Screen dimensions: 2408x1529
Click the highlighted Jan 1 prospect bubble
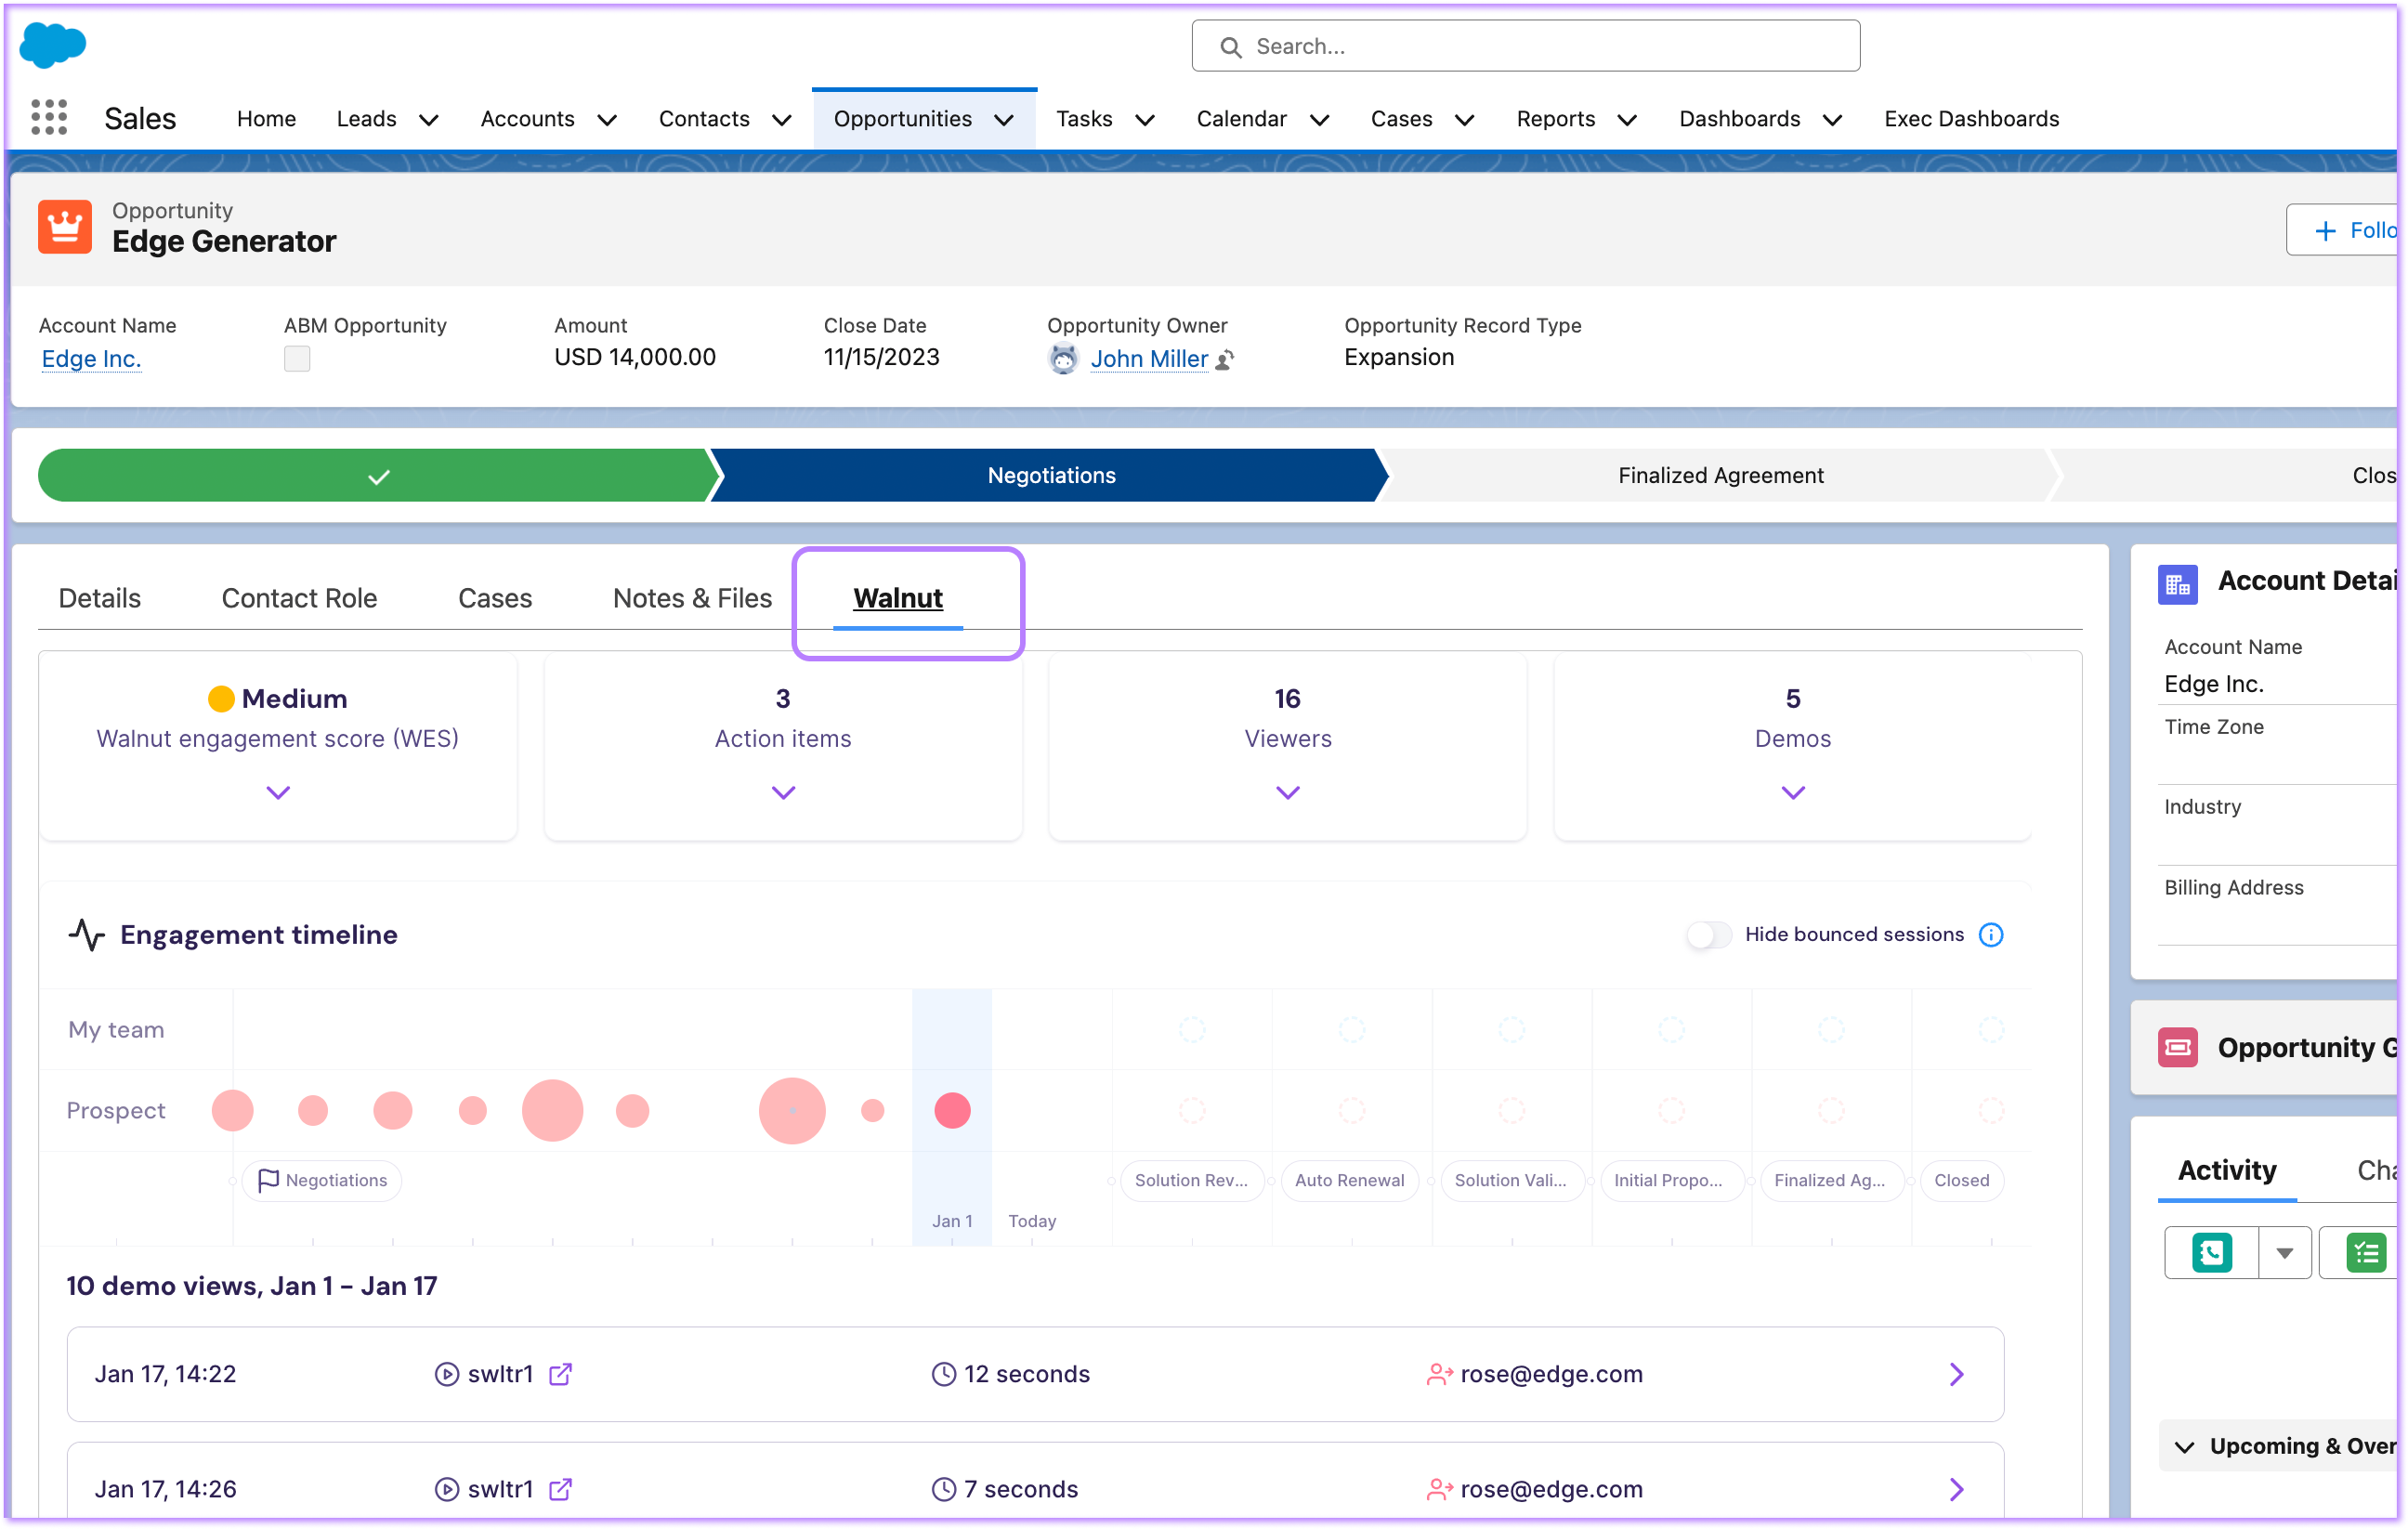[x=952, y=1111]
